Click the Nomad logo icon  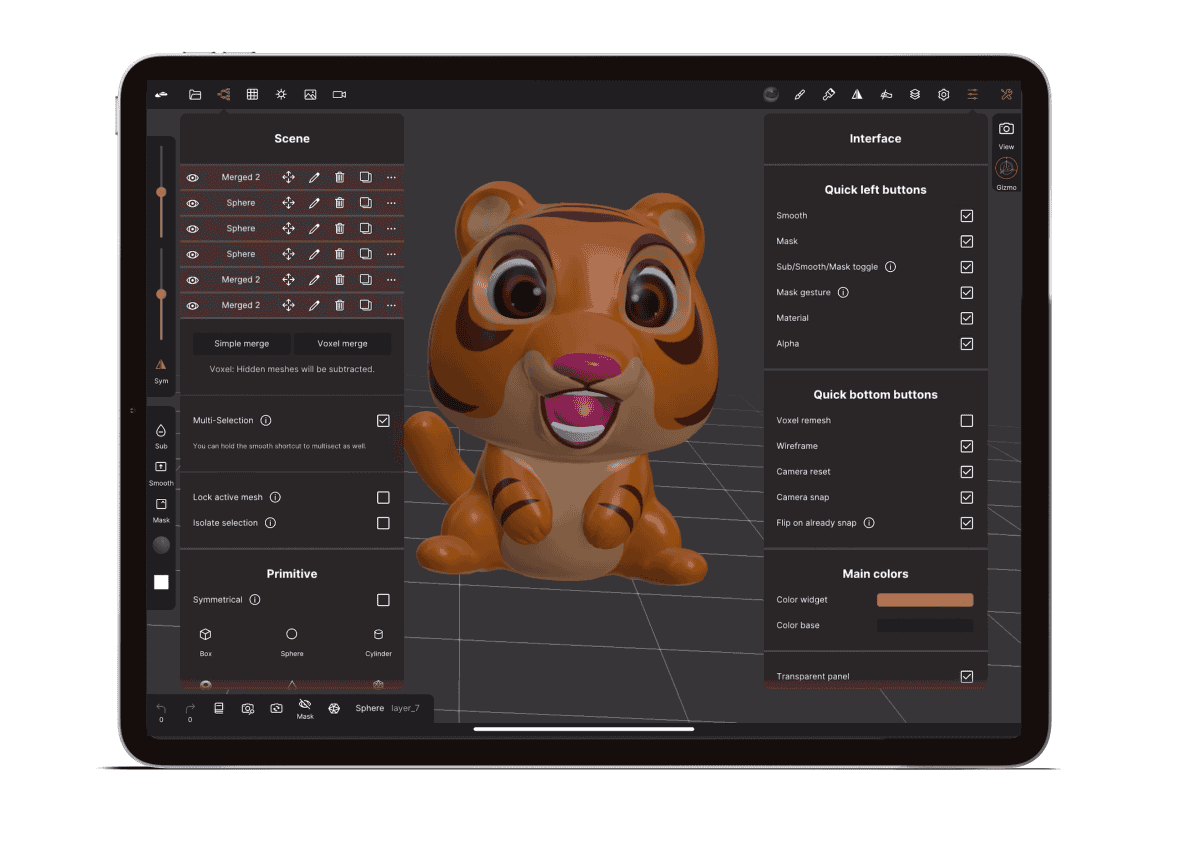(x=161, y=95)
